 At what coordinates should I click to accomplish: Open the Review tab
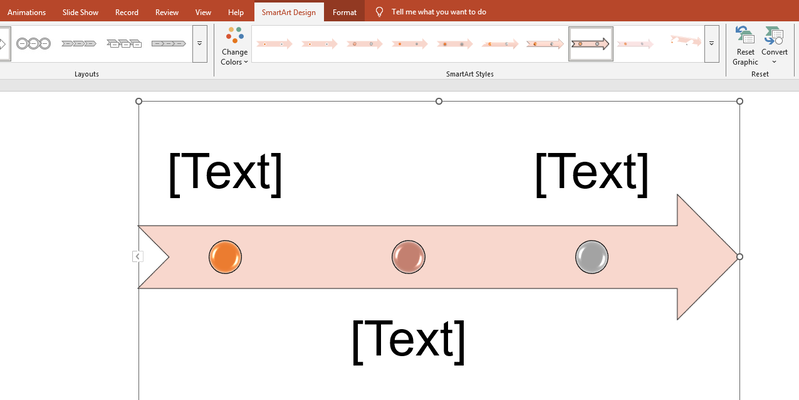point(168,12)
